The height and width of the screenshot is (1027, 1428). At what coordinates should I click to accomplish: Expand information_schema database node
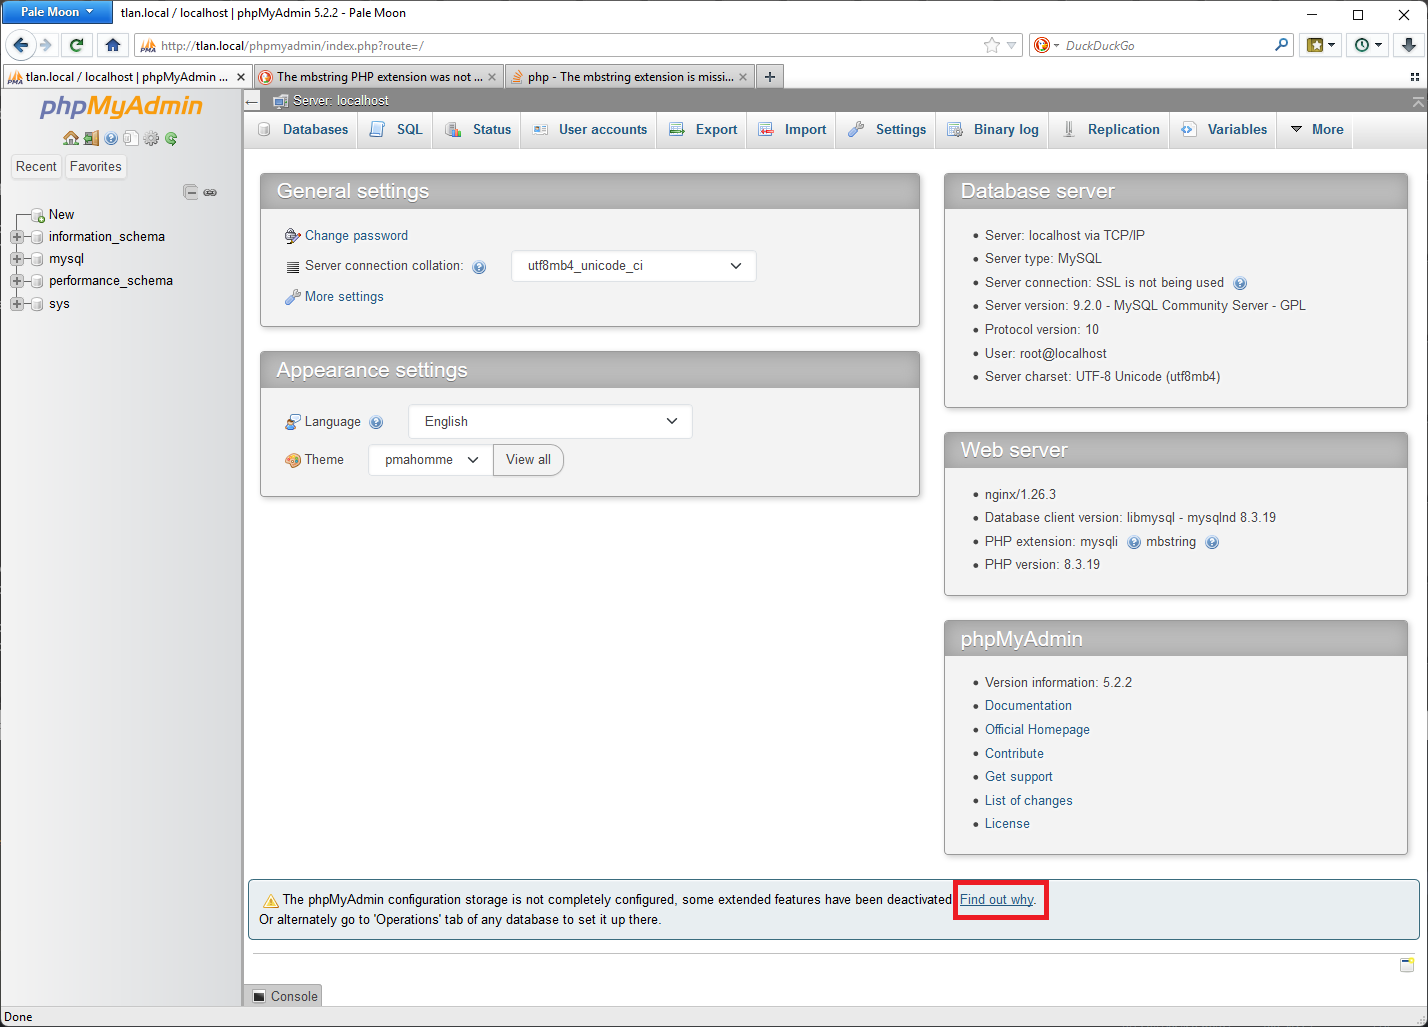tap(17, 237)
